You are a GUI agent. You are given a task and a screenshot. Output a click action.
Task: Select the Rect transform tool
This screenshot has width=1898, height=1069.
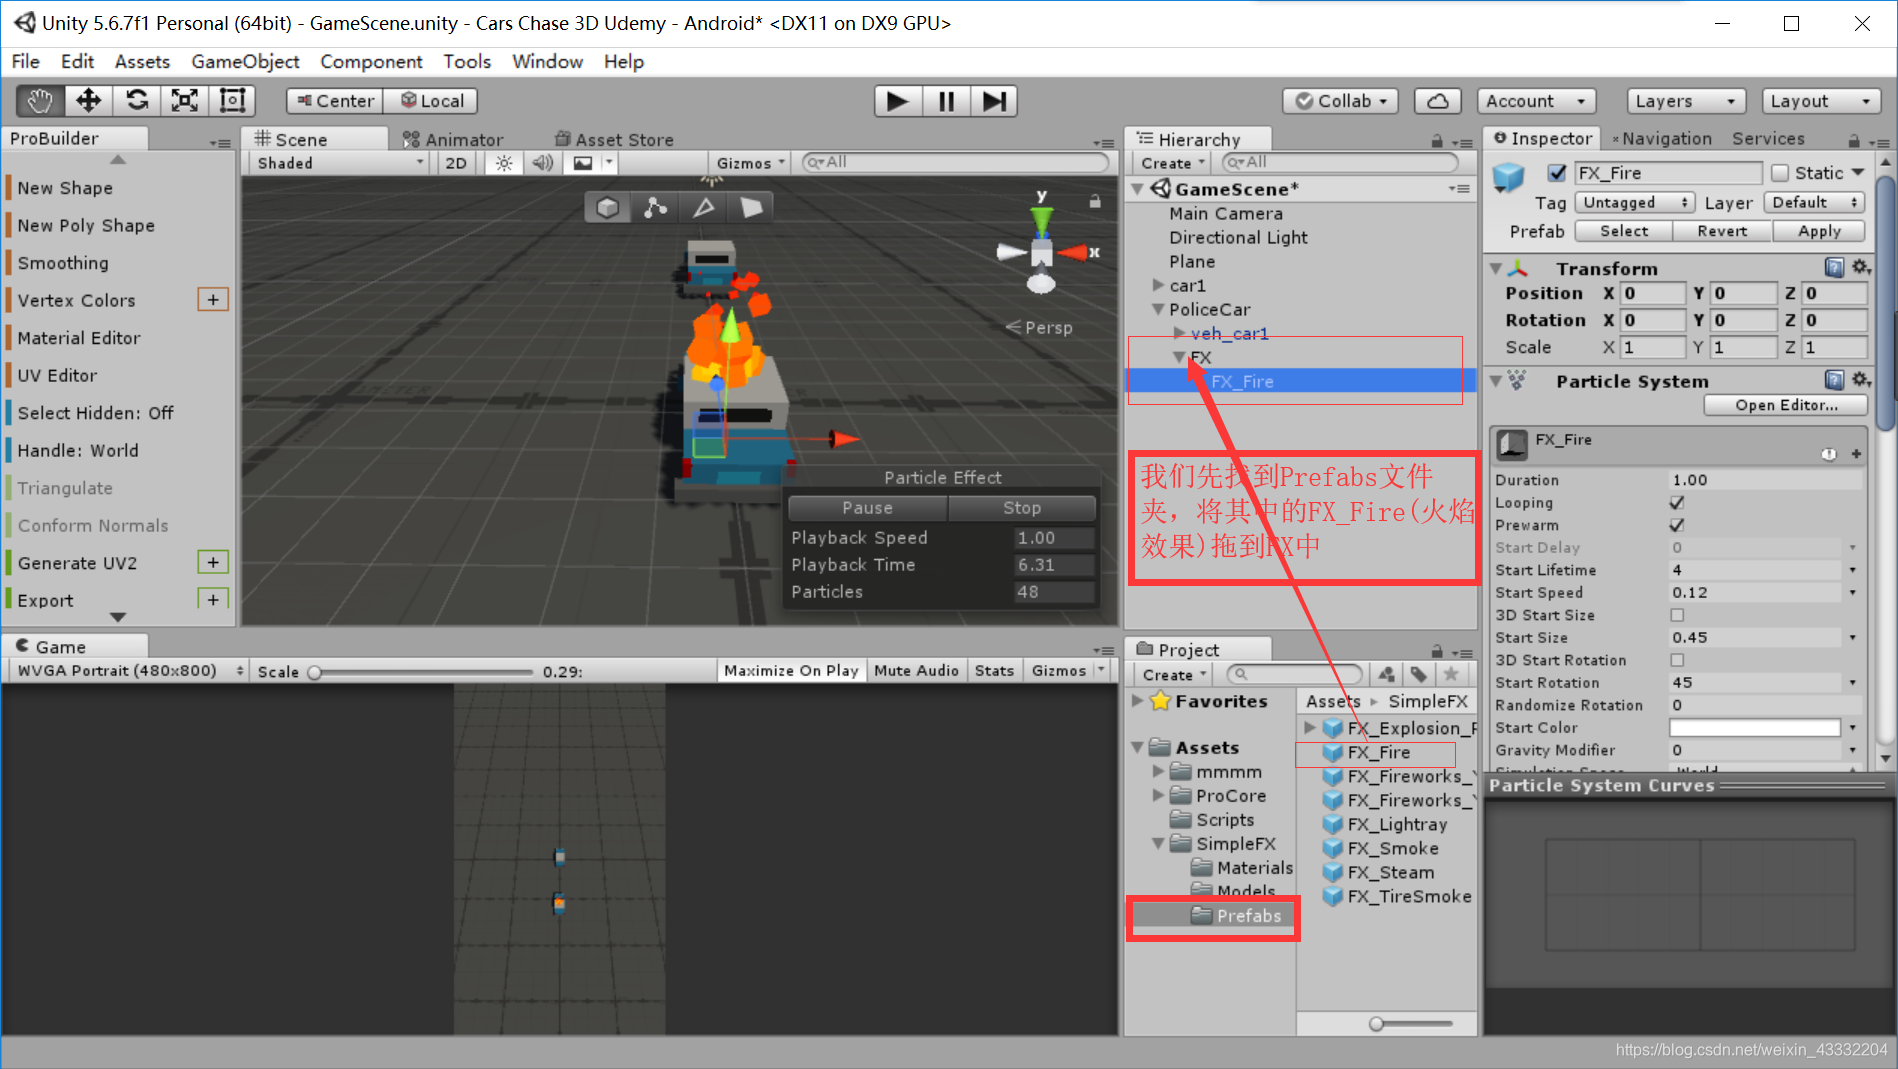pyautogui.click(x=232, y=100)
